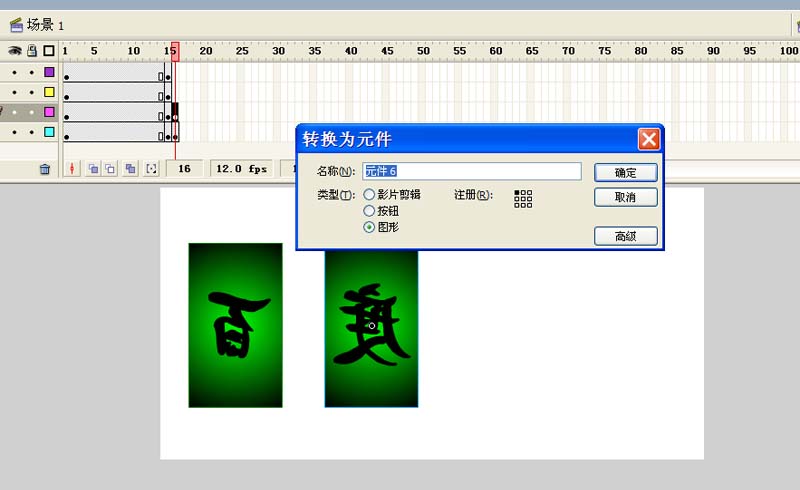Viewport: 800px width, 490px height.
Task: Toggle lock dot of the selected magenta-swatch layer
Action: point(32,112)
